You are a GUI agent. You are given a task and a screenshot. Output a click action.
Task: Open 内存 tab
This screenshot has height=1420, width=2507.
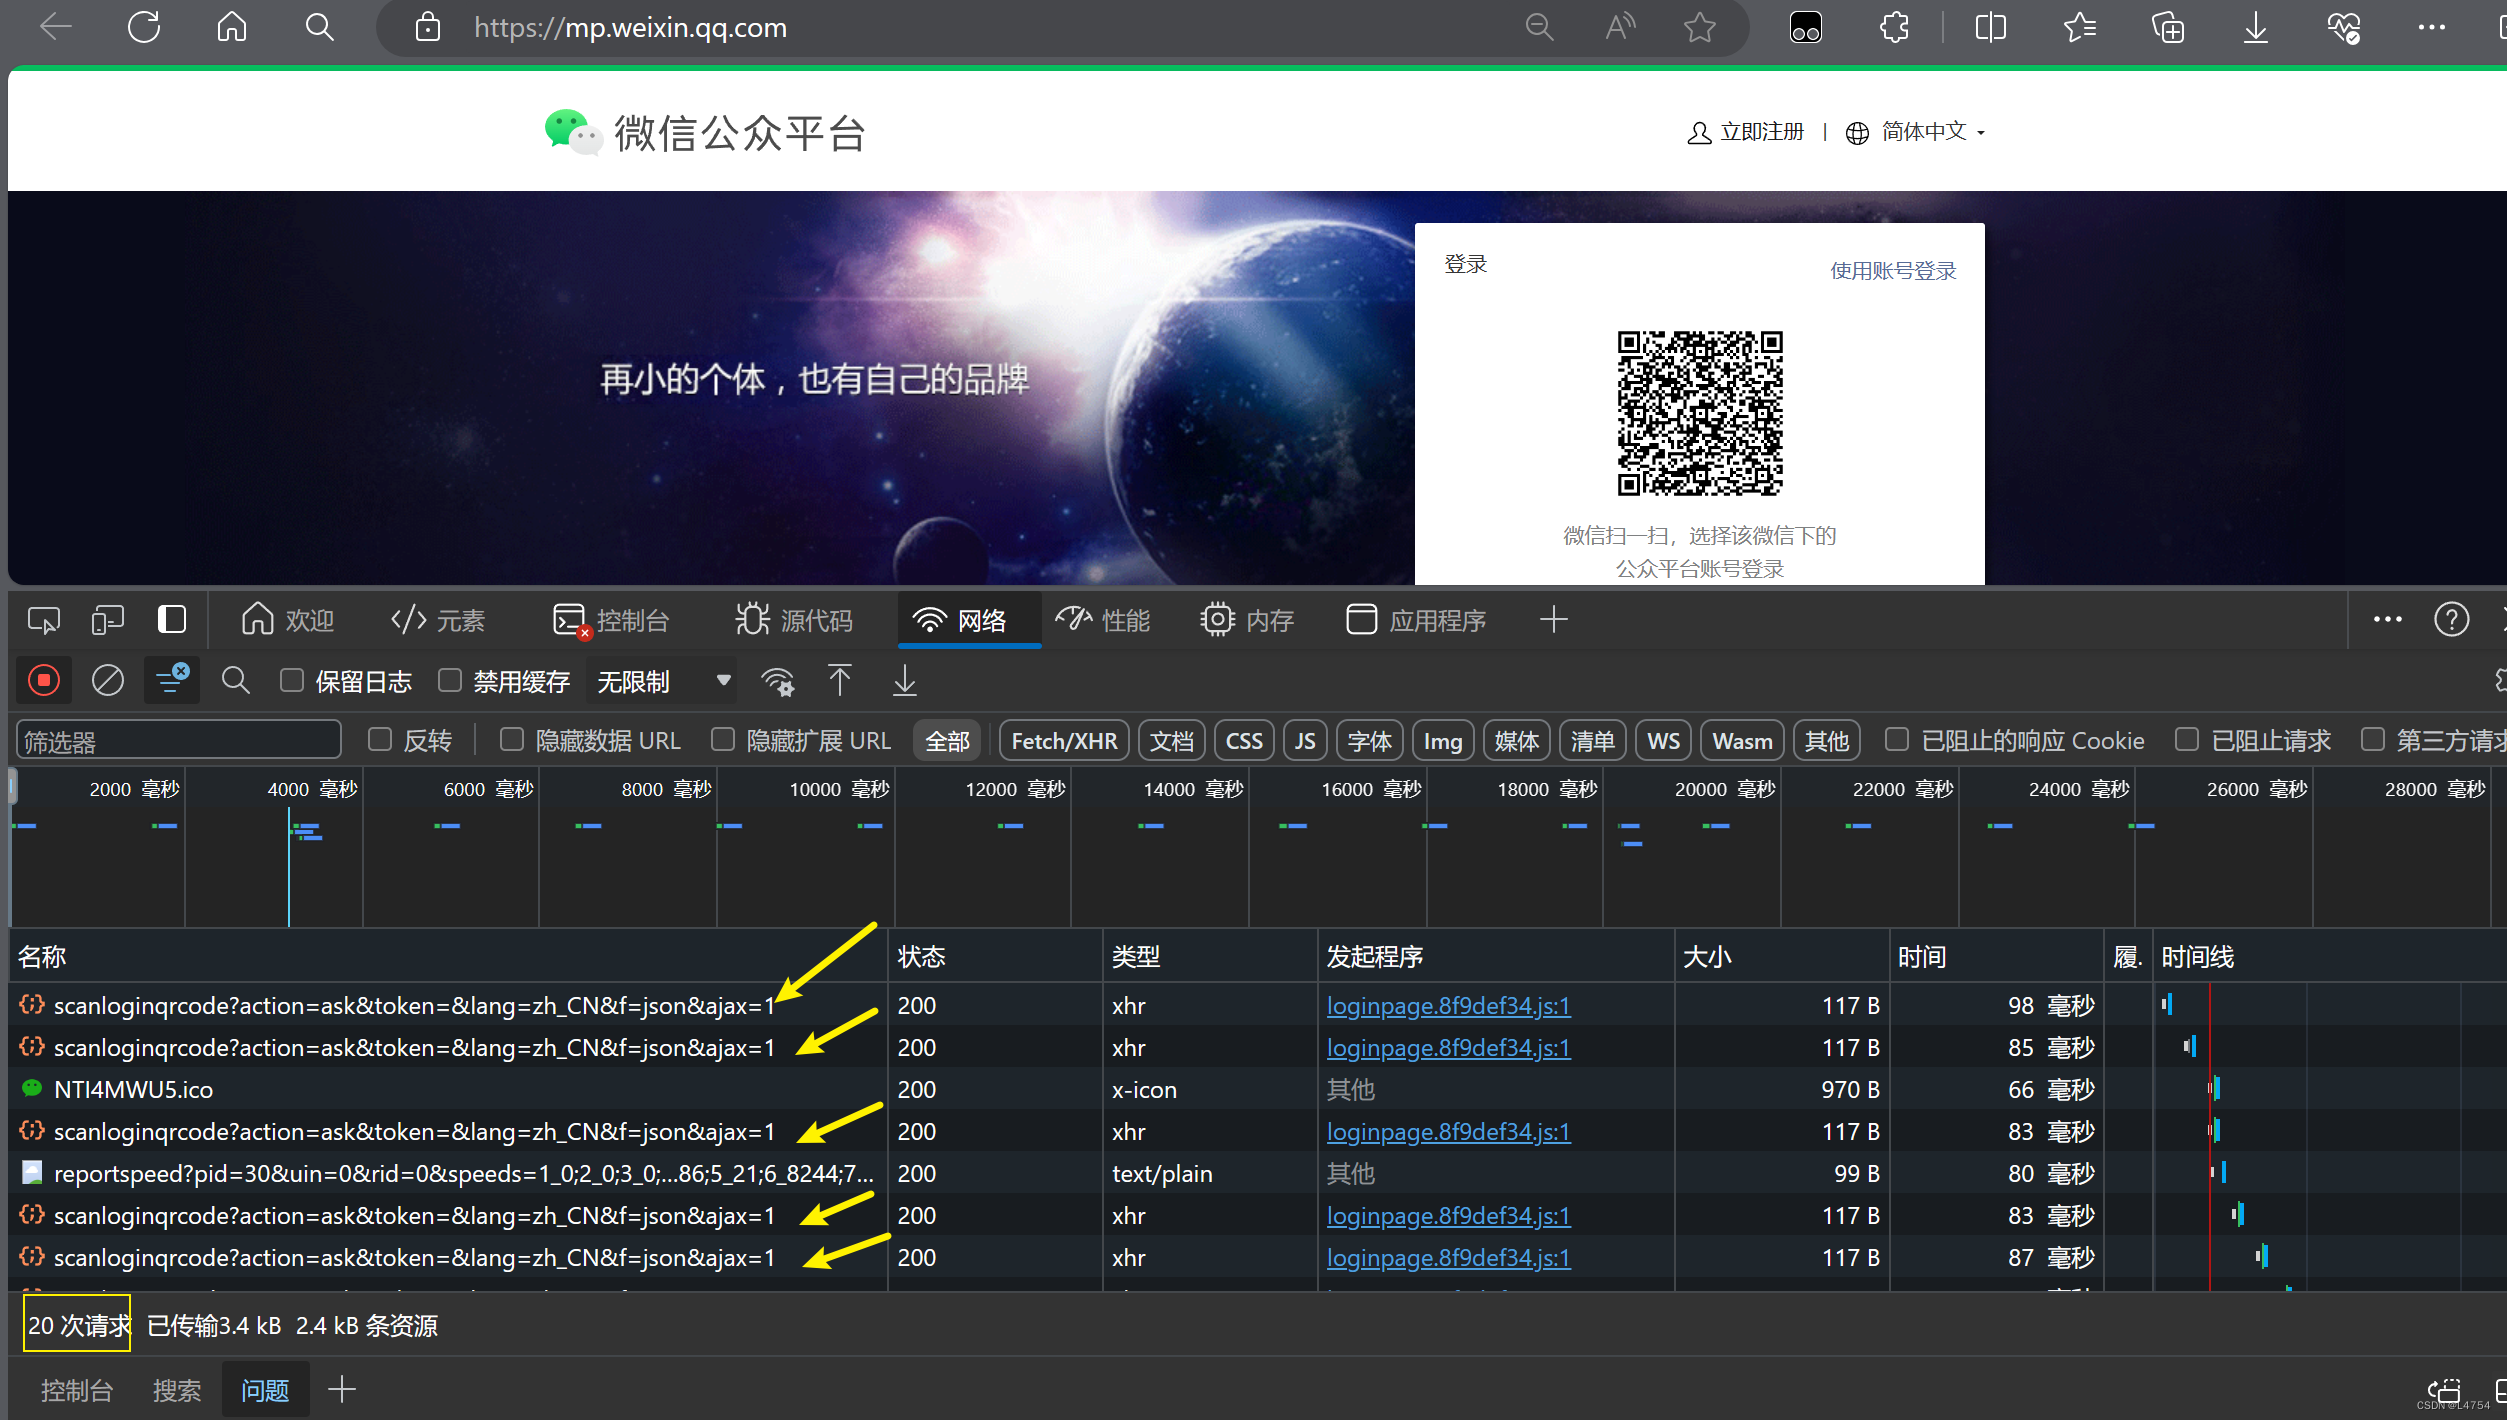[1247, 621]
